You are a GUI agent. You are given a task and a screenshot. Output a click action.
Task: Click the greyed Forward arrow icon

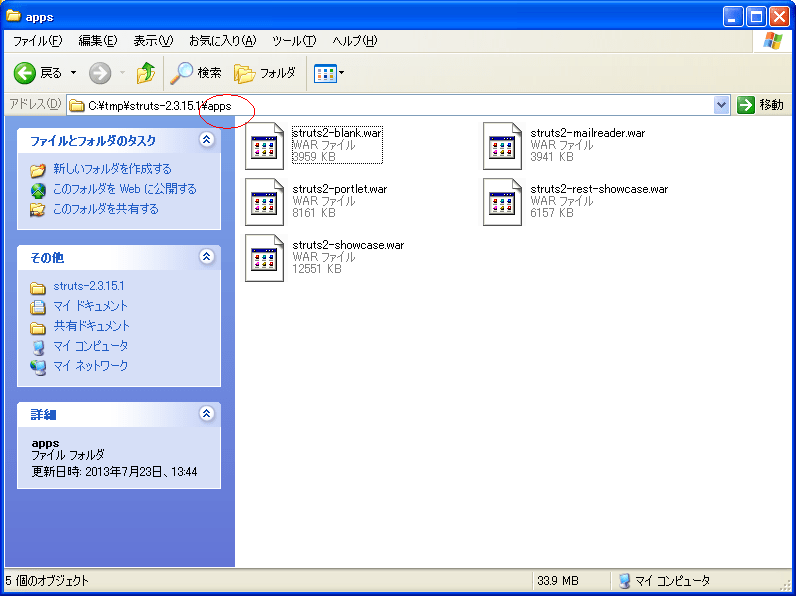pyautogui.click(x=100, y=73)
